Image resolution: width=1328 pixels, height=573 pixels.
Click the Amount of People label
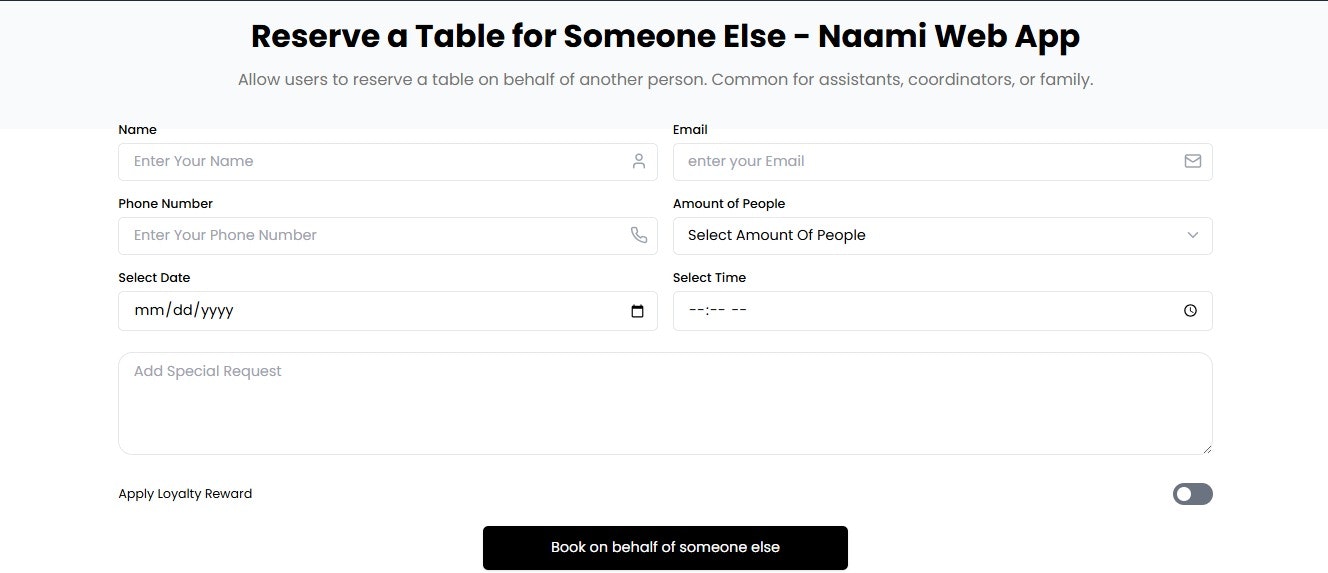click(729, 204)
